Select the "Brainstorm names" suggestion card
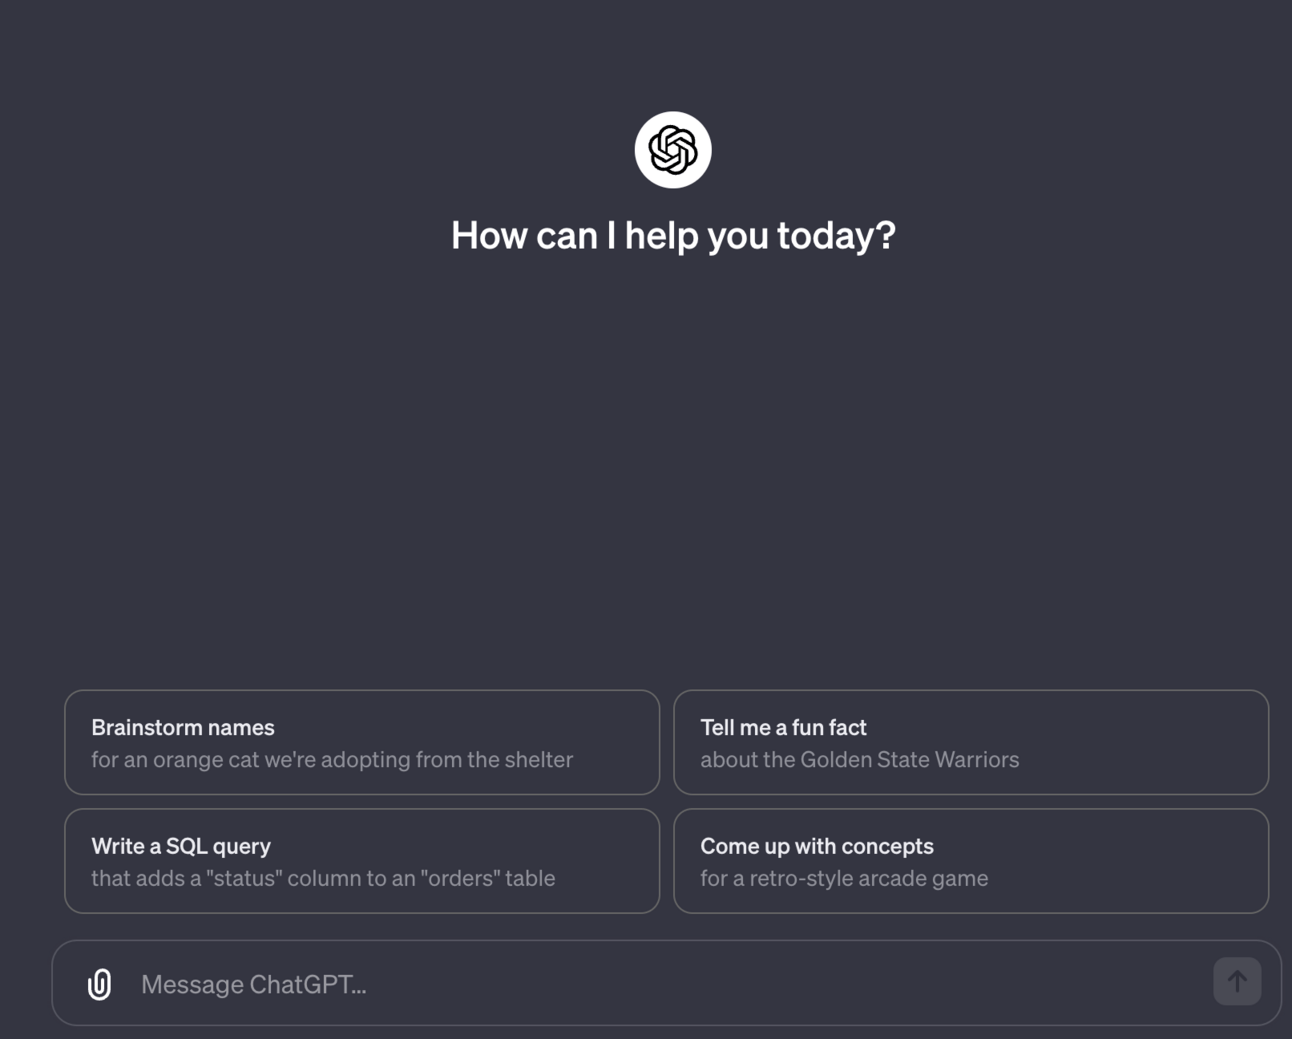 click(x=362, y=742)
